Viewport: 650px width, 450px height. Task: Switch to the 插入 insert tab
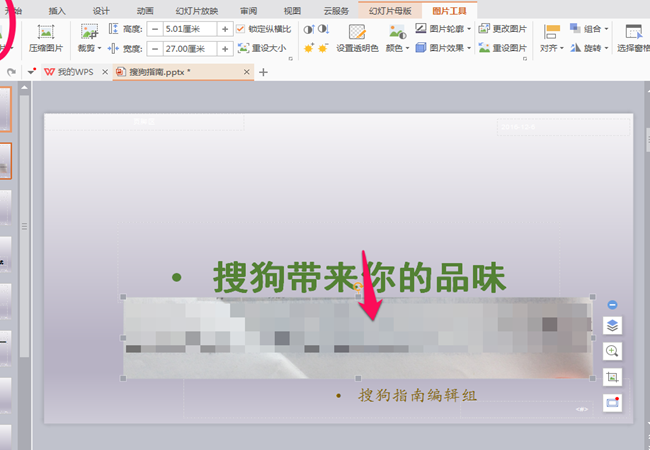tap(57, 11)
